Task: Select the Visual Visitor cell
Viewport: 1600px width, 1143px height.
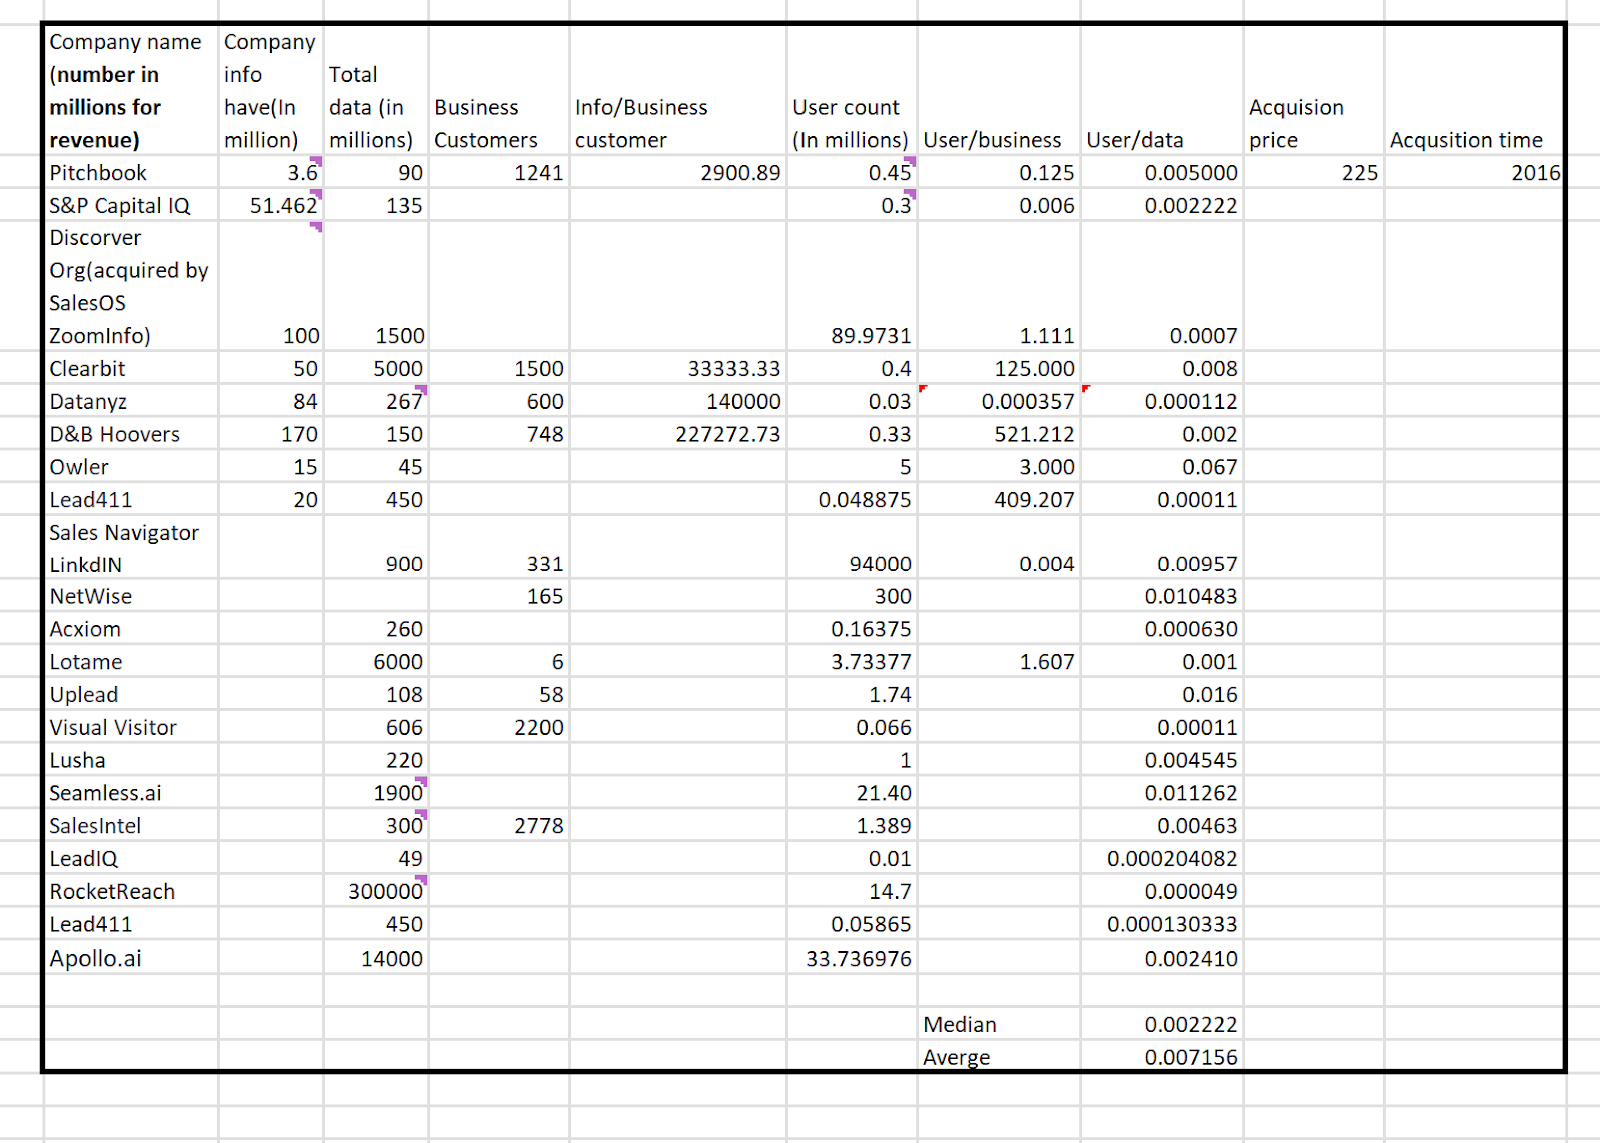Action: click(x=131, y=727)
